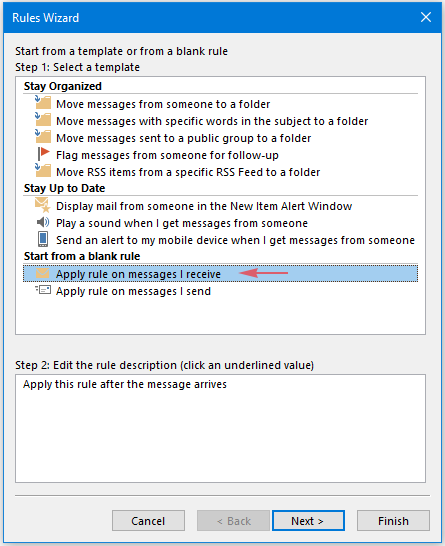
Task: Click folder icon for public group rule
Action: 43,137
